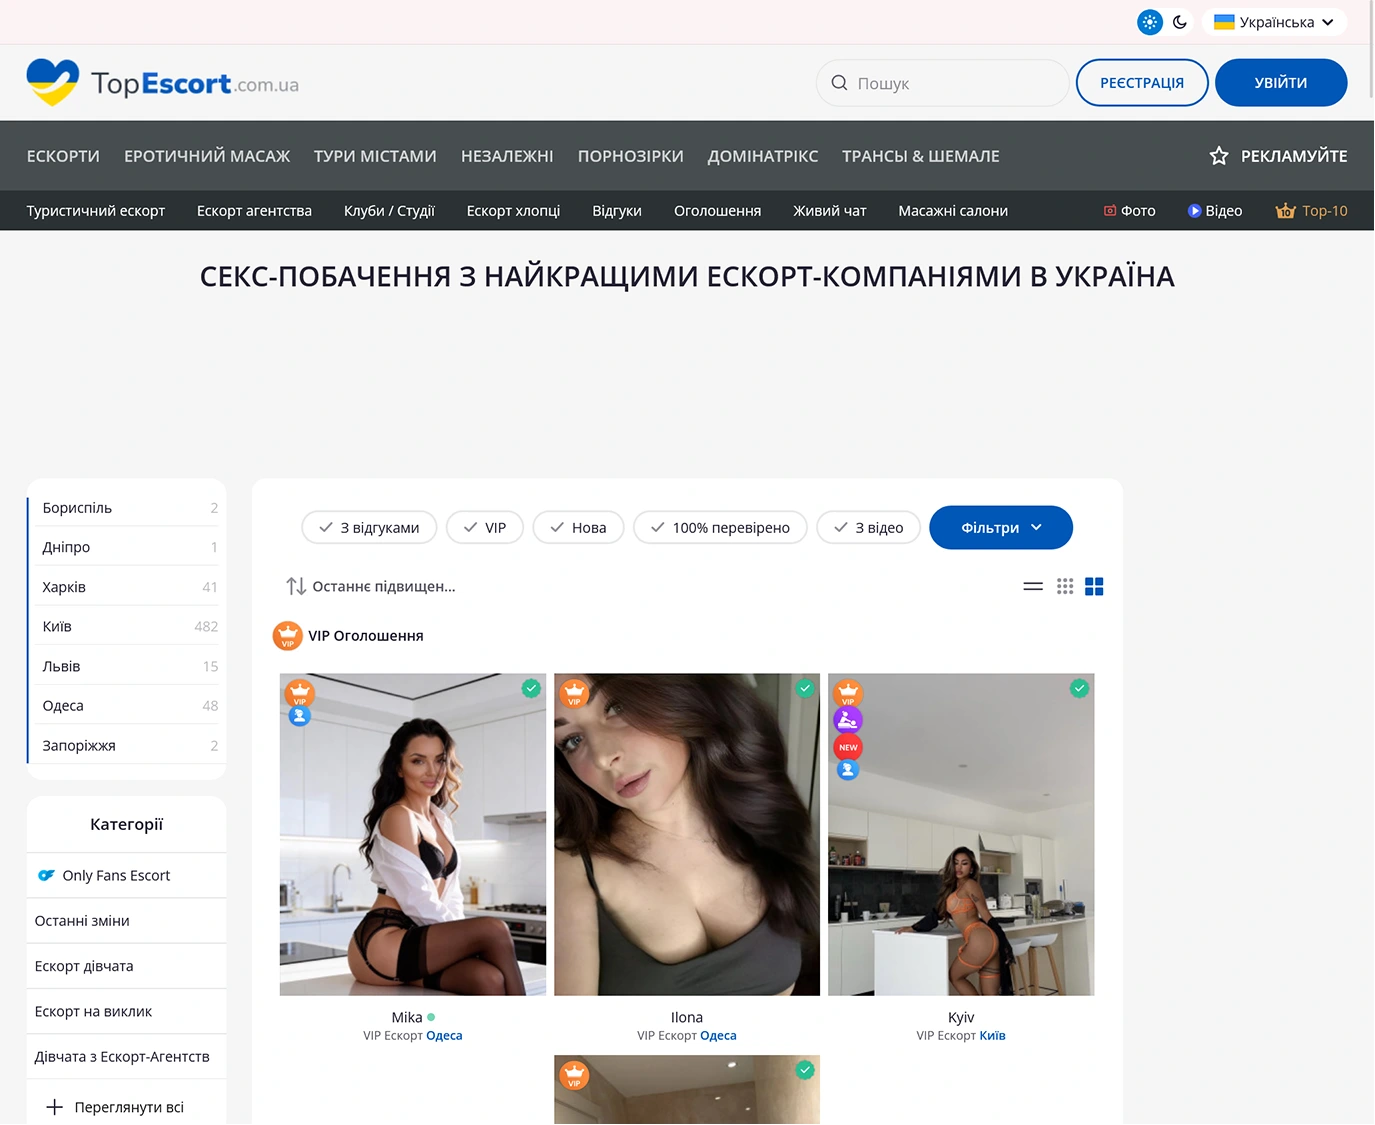The width and height of the screenshot is (1375, 1125).
Task: Click the star icon beside РЕКЛАМУЙТЕ
Action: point(1219,156)
